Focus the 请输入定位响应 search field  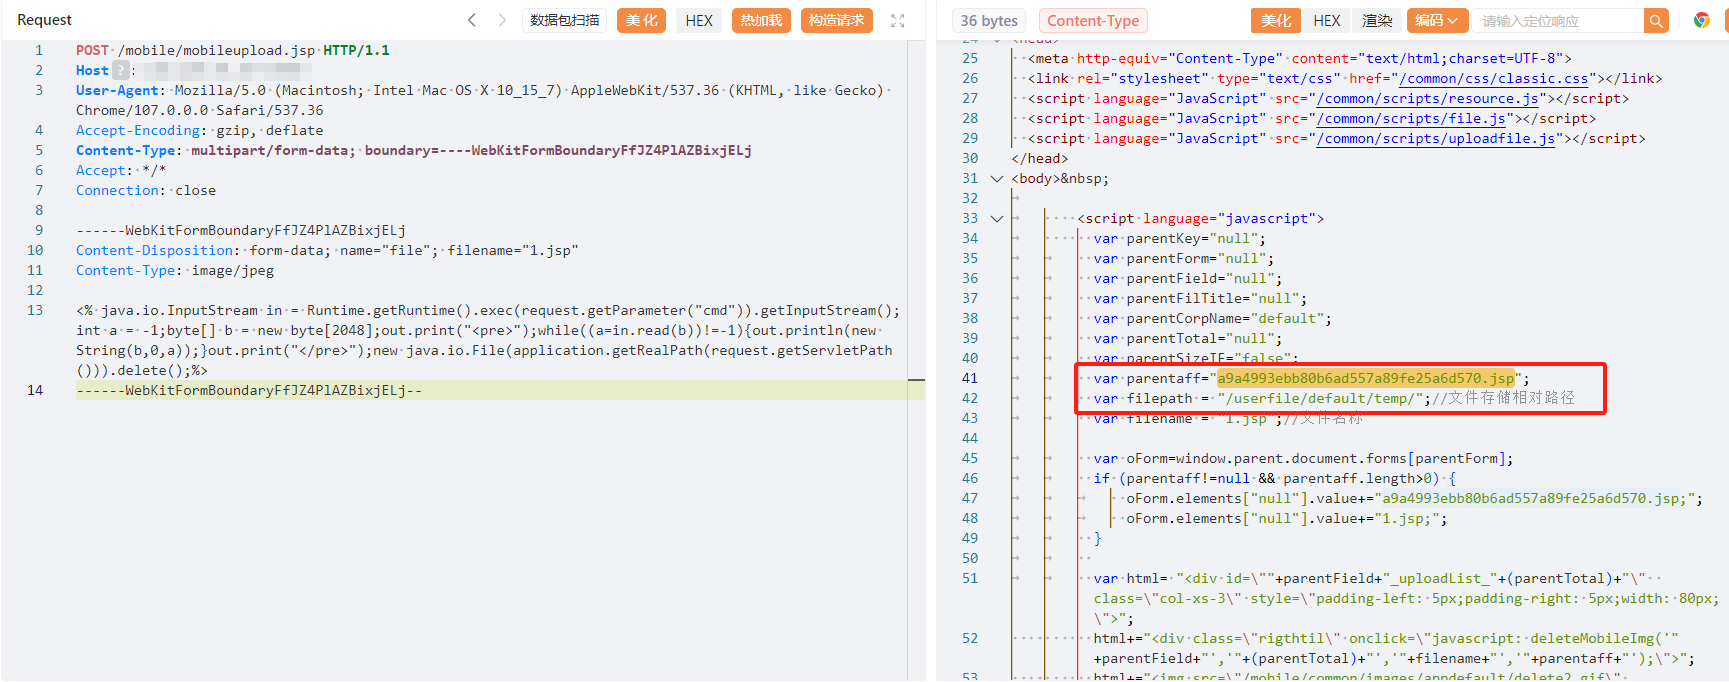click(x=1558, y=20)
